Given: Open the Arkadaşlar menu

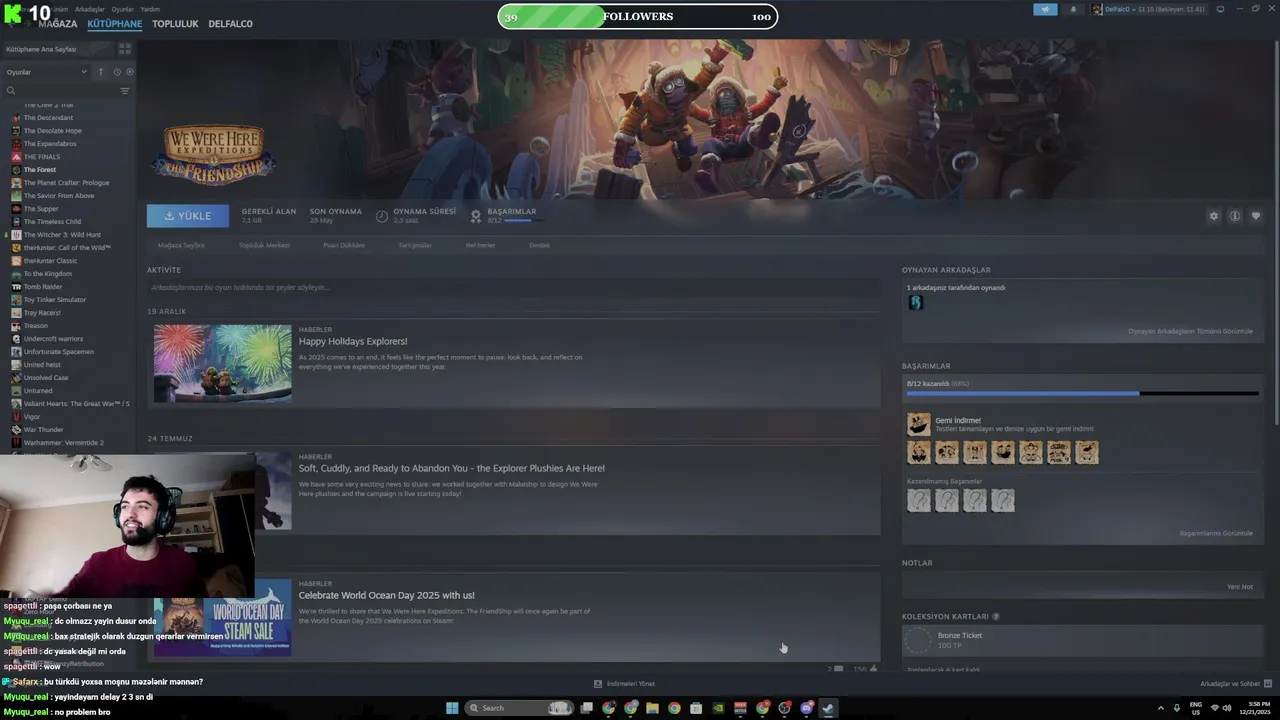Looking at the screenshot, I should point(90,9).
